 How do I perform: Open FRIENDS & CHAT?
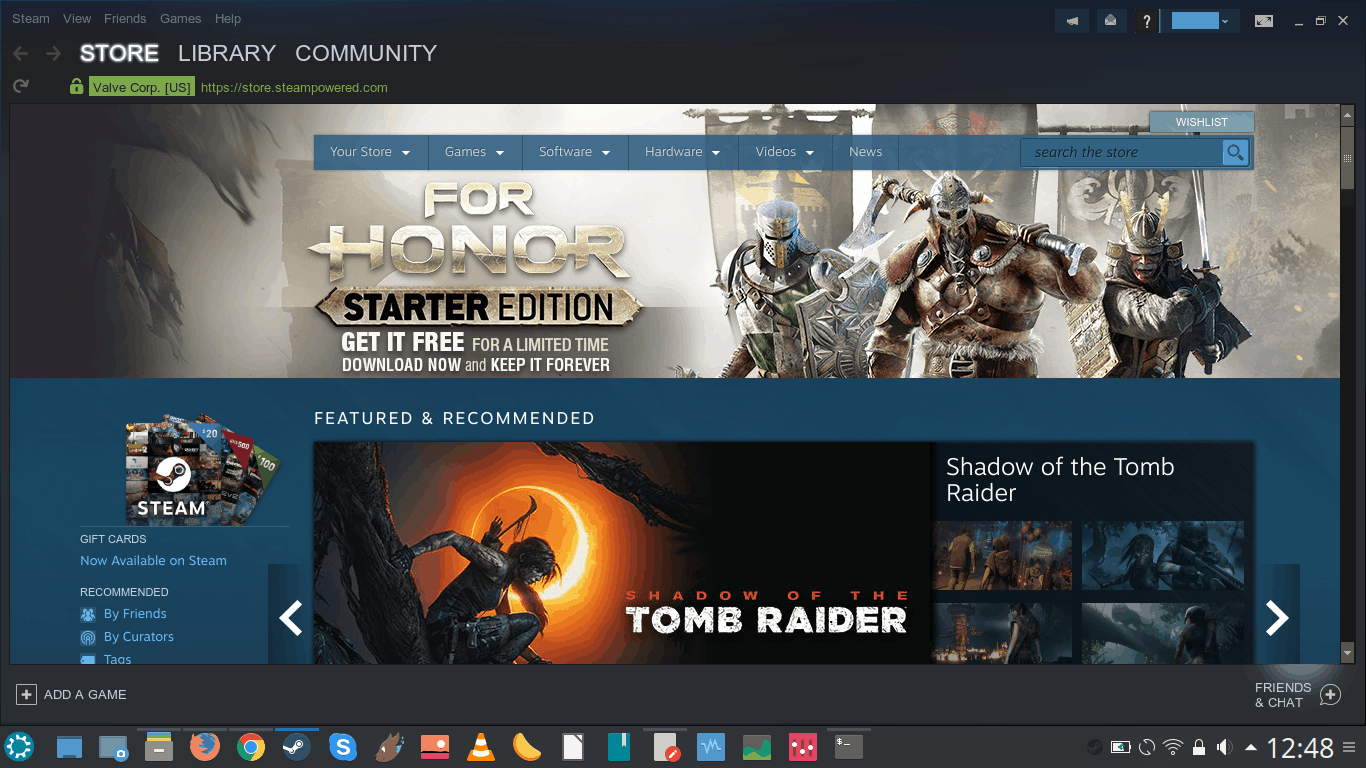(1283, 695)
